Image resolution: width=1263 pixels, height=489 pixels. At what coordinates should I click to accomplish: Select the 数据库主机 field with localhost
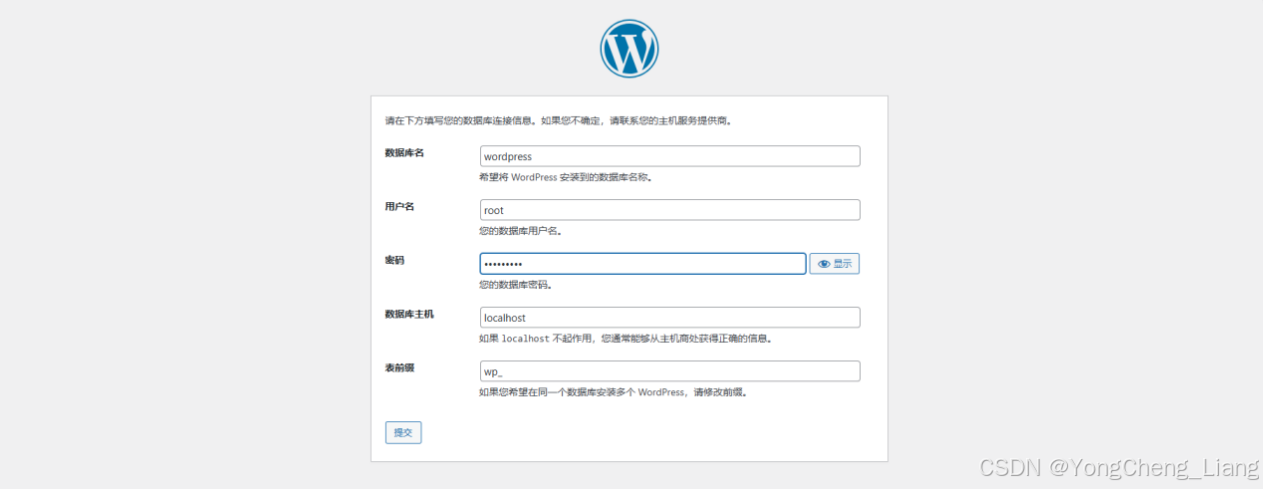[x=670, y=317]
